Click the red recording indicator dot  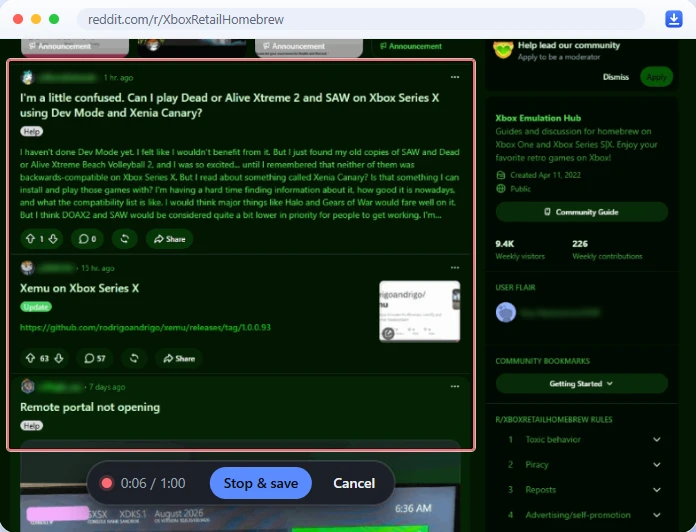click(107, 483)
